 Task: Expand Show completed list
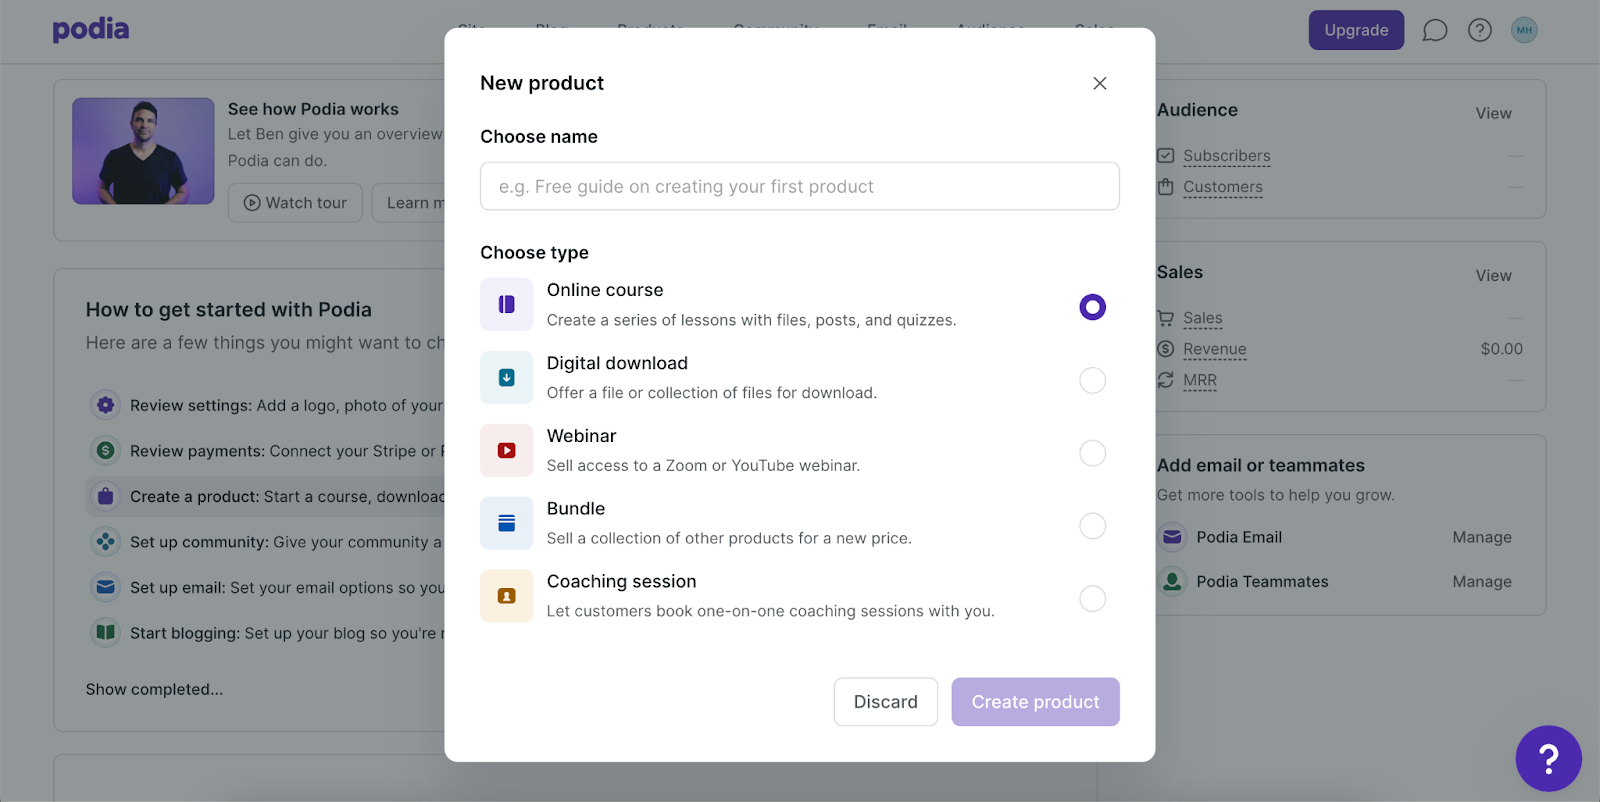(154, 689)
